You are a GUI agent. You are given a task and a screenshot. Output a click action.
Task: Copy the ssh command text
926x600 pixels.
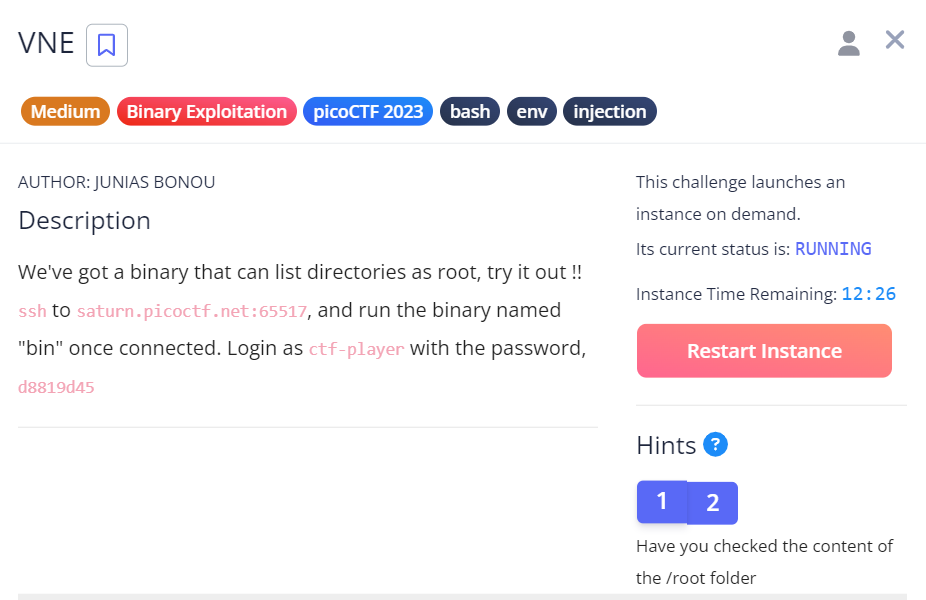[32, 311]
